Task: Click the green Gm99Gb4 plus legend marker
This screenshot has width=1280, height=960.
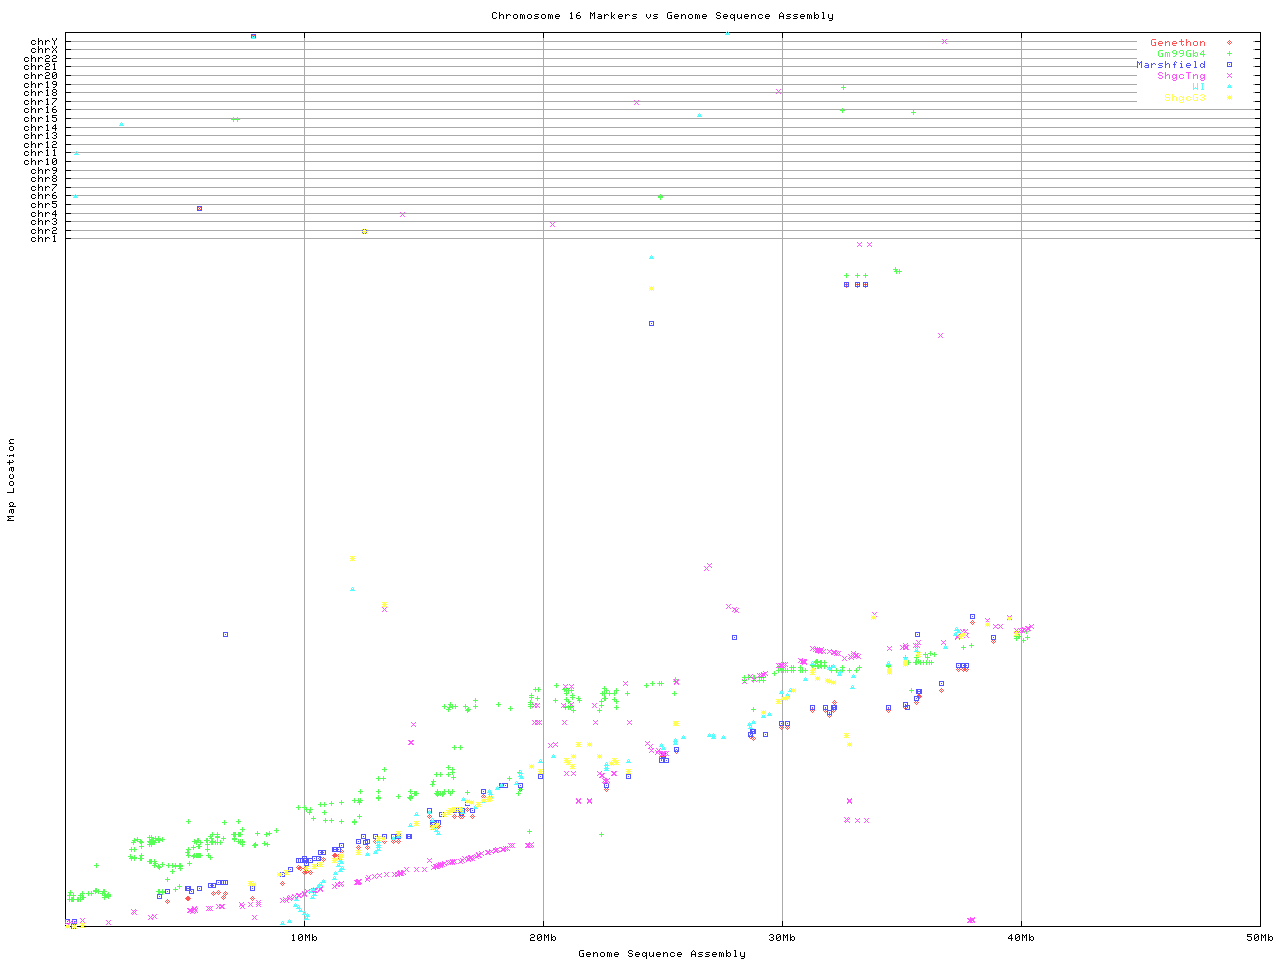Action: pyautogui.click(x=1229, y=54)
